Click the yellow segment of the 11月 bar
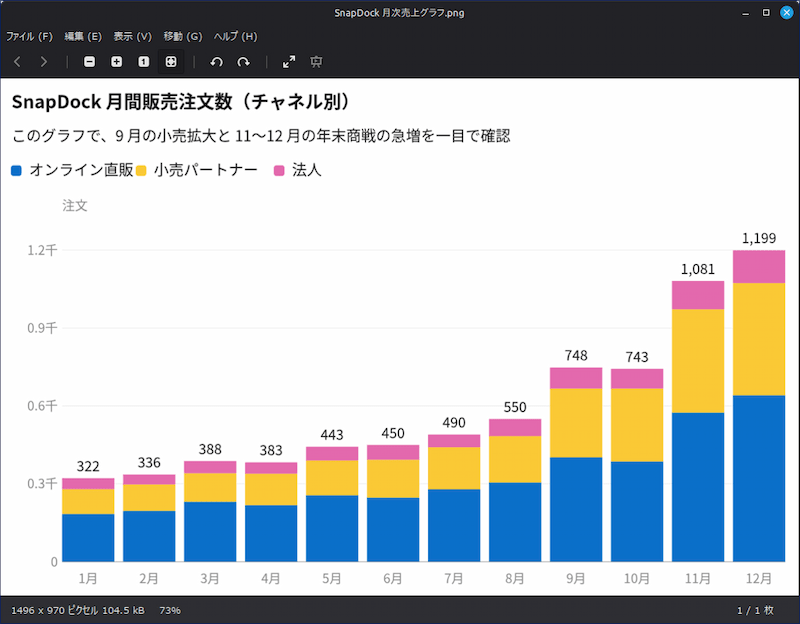Screen dimensions: 800x624 click(x=697, y=361)
